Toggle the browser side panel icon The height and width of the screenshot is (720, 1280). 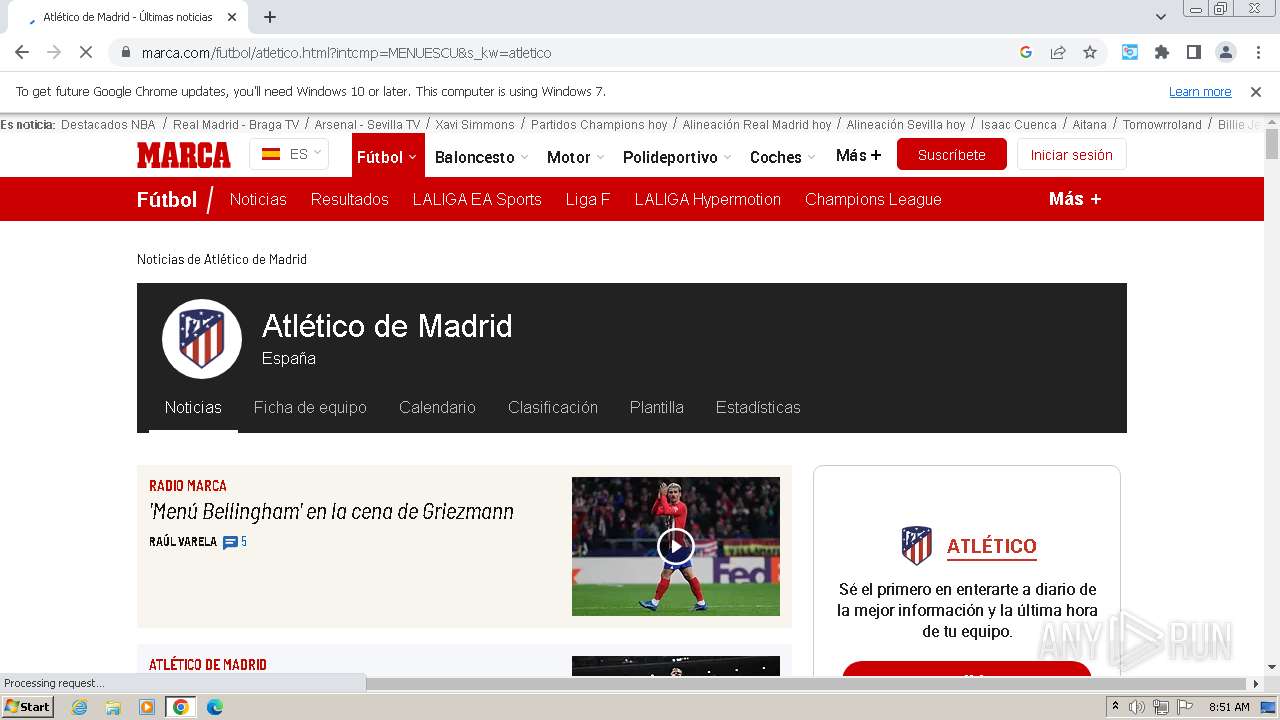(x=1194, y=52)
